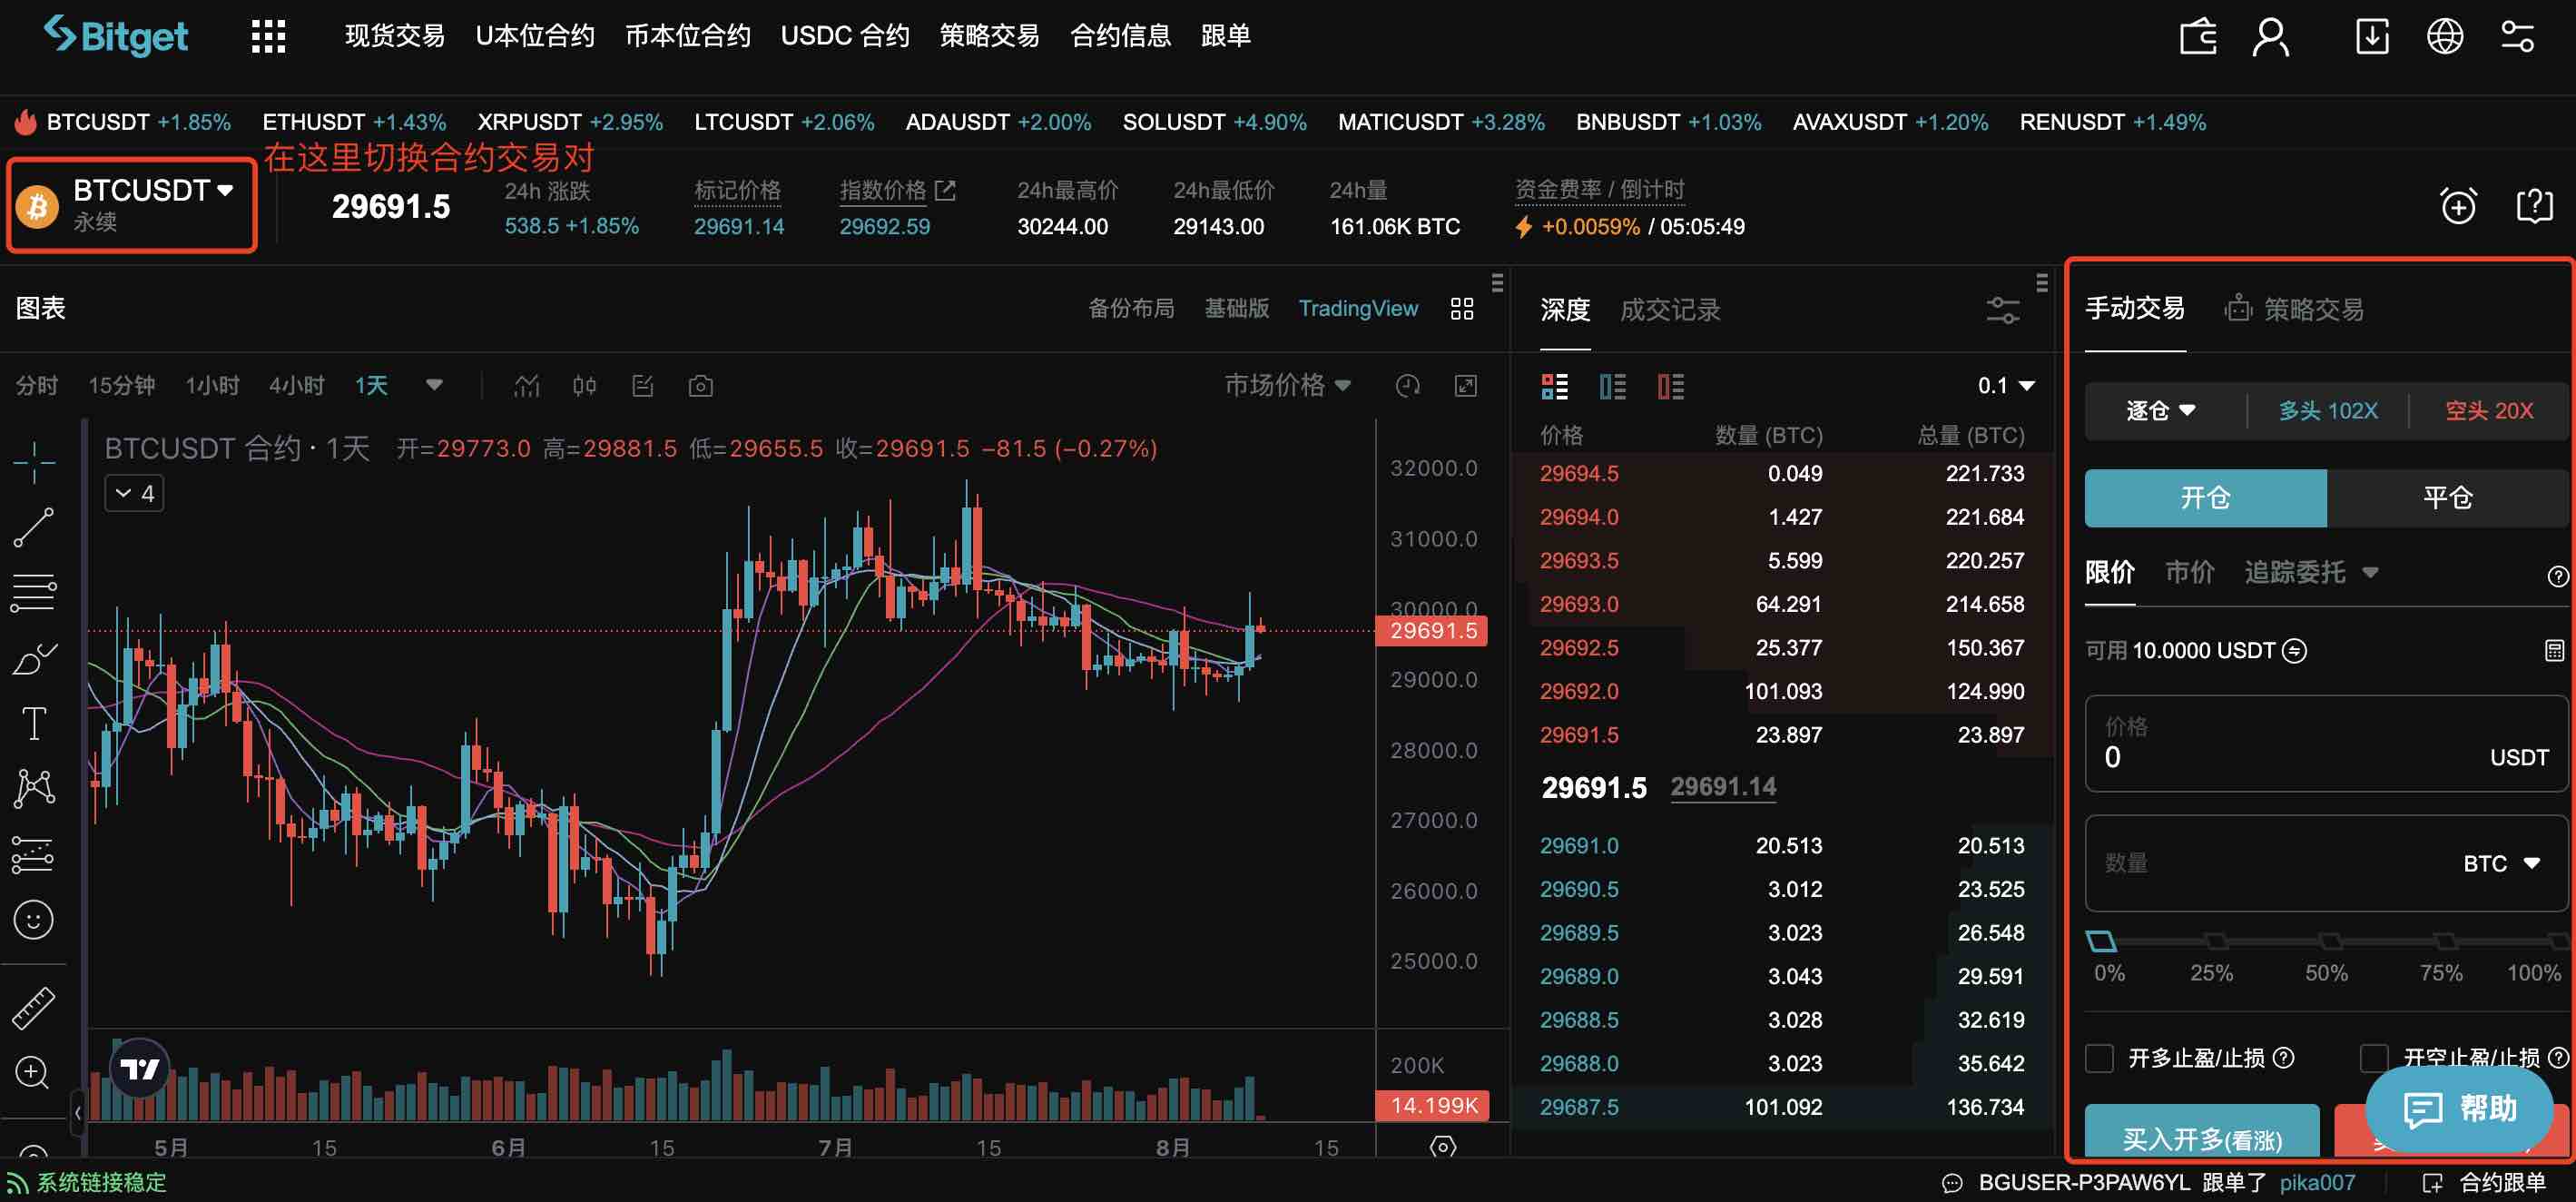Image resolution: width=2576 pixels, height=1202 pixels.
Task: Click the 价格 price input field
Action: tap(2325, 744)
